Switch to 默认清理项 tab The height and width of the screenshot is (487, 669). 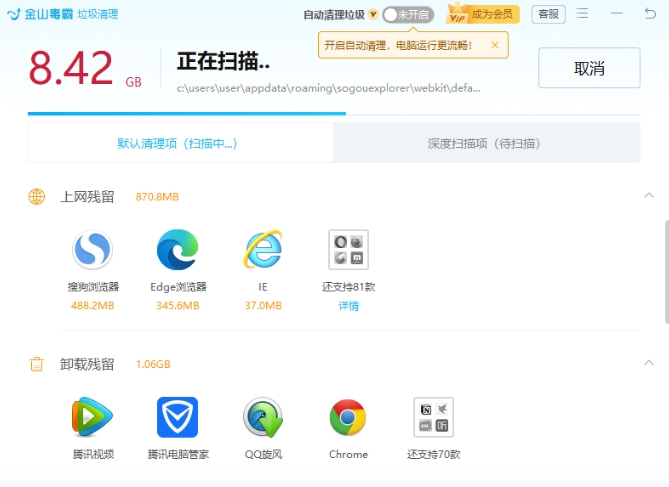[180, 143]
